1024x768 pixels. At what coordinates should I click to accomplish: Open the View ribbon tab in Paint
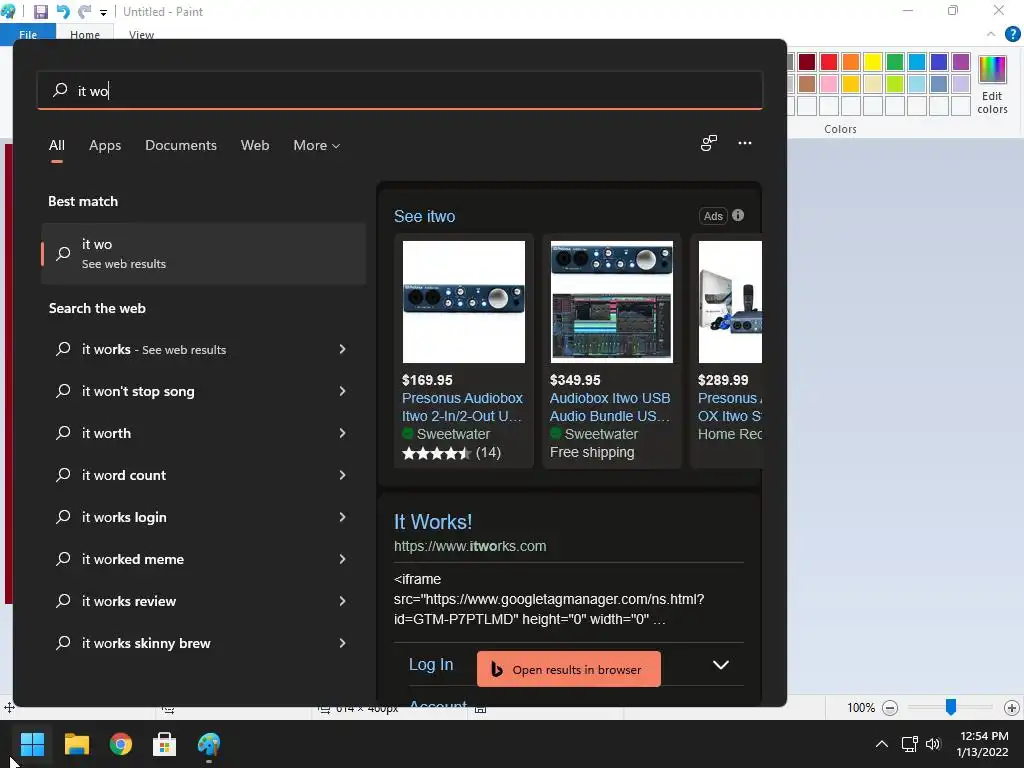[x=141, y=35]
